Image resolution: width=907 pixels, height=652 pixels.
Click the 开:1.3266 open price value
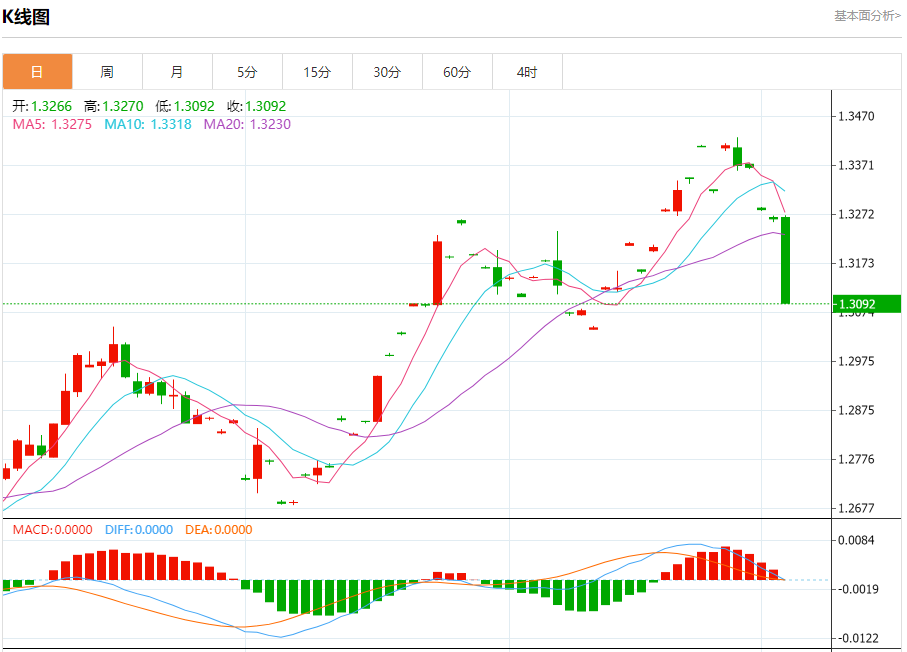tap(42, 106)
